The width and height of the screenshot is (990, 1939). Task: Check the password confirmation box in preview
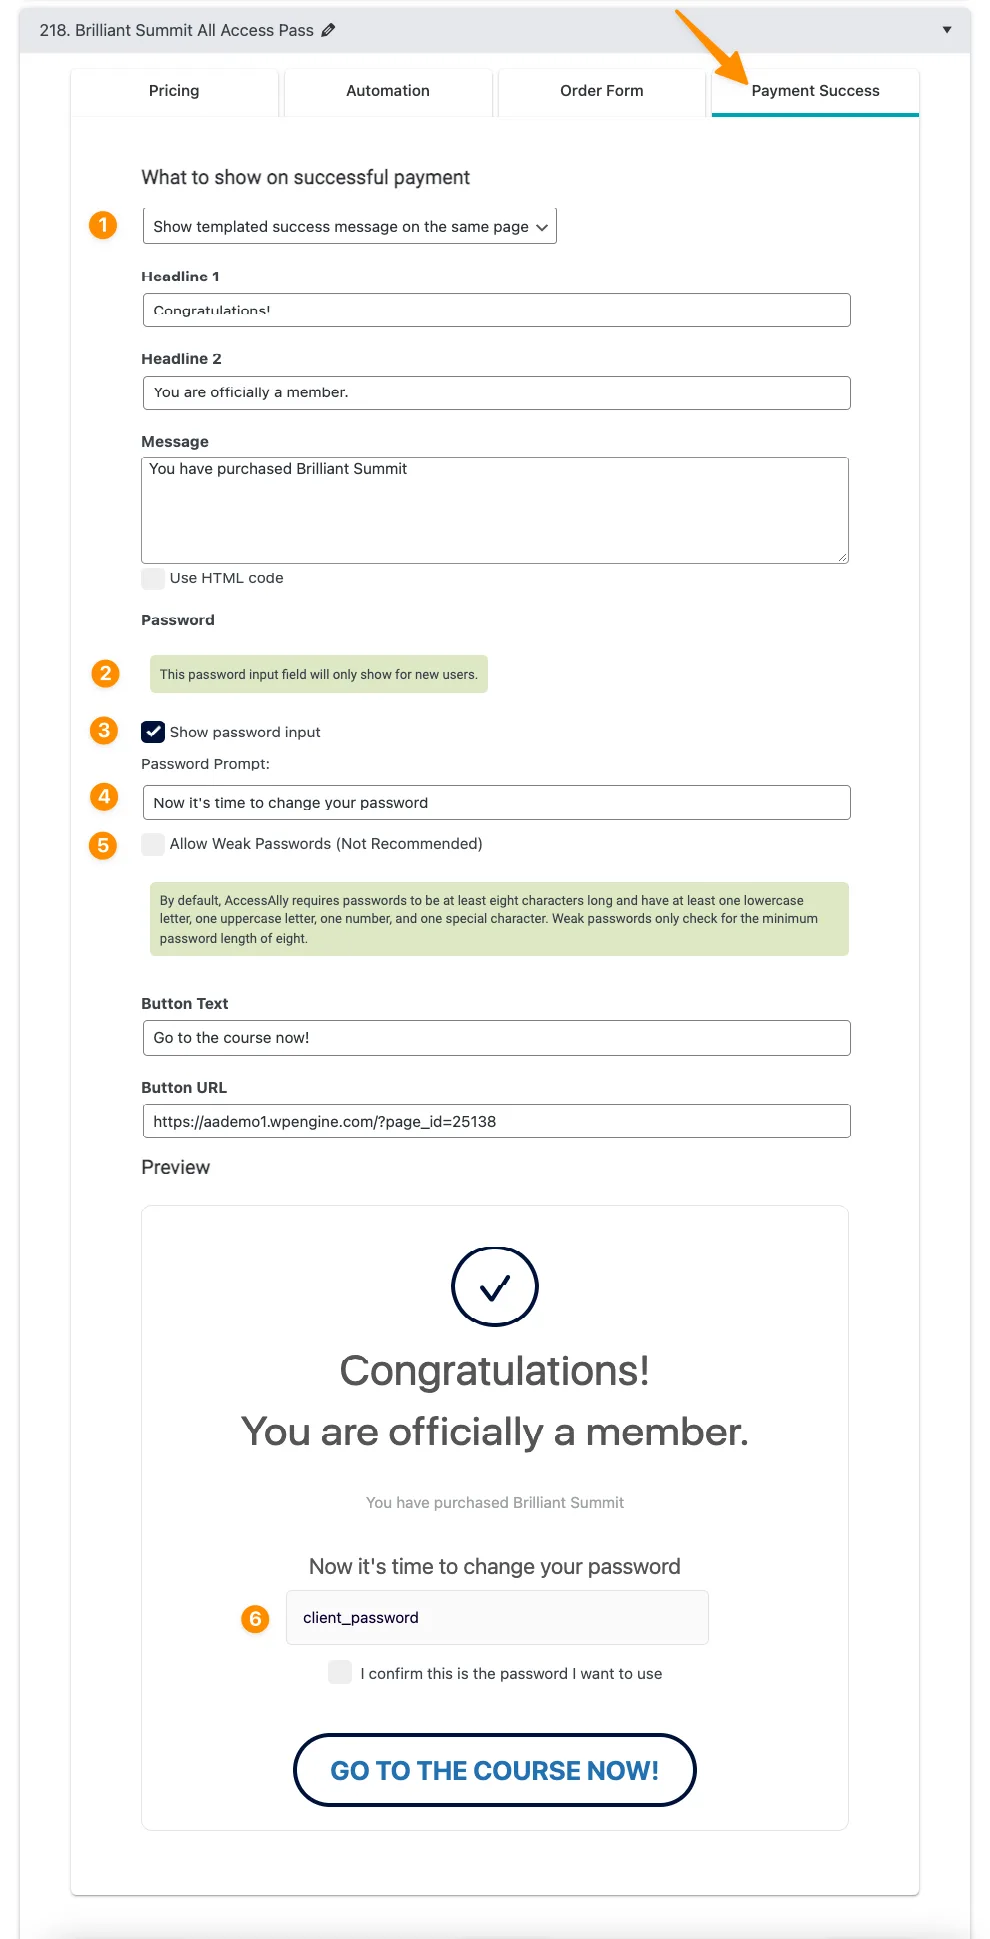340,1672
